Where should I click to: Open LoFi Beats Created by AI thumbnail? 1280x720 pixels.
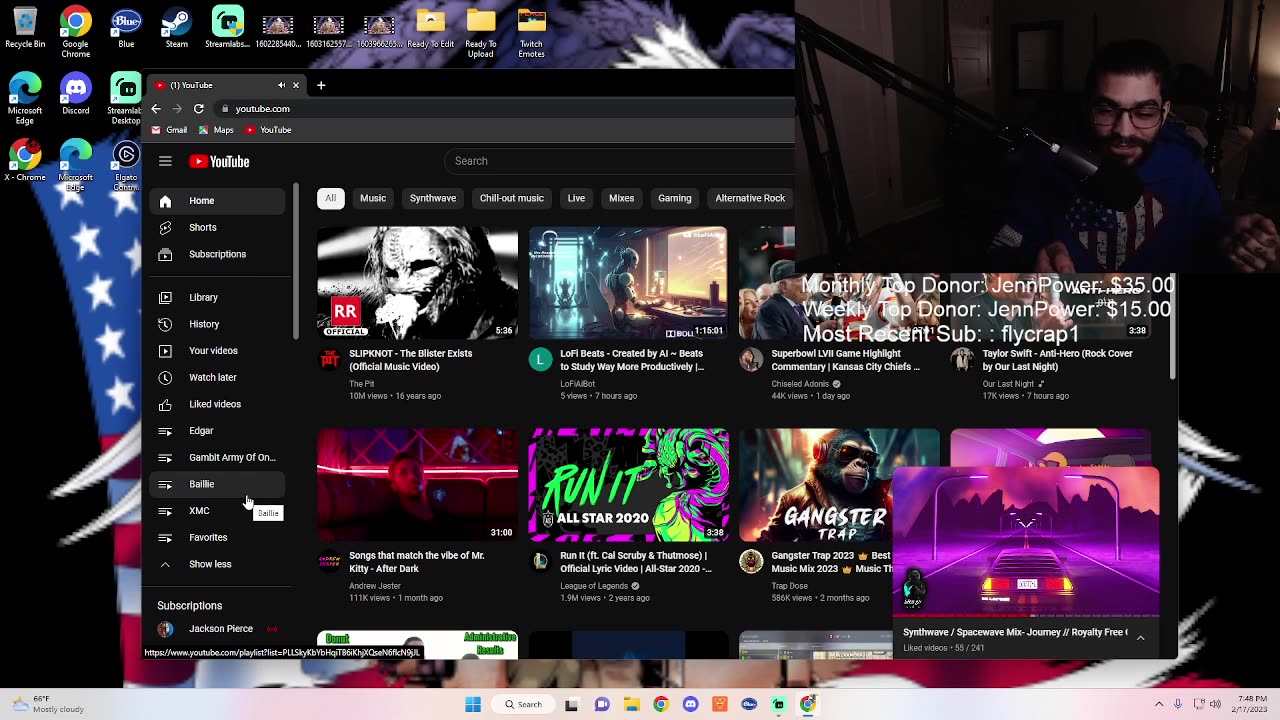click(x=628, y=283)
